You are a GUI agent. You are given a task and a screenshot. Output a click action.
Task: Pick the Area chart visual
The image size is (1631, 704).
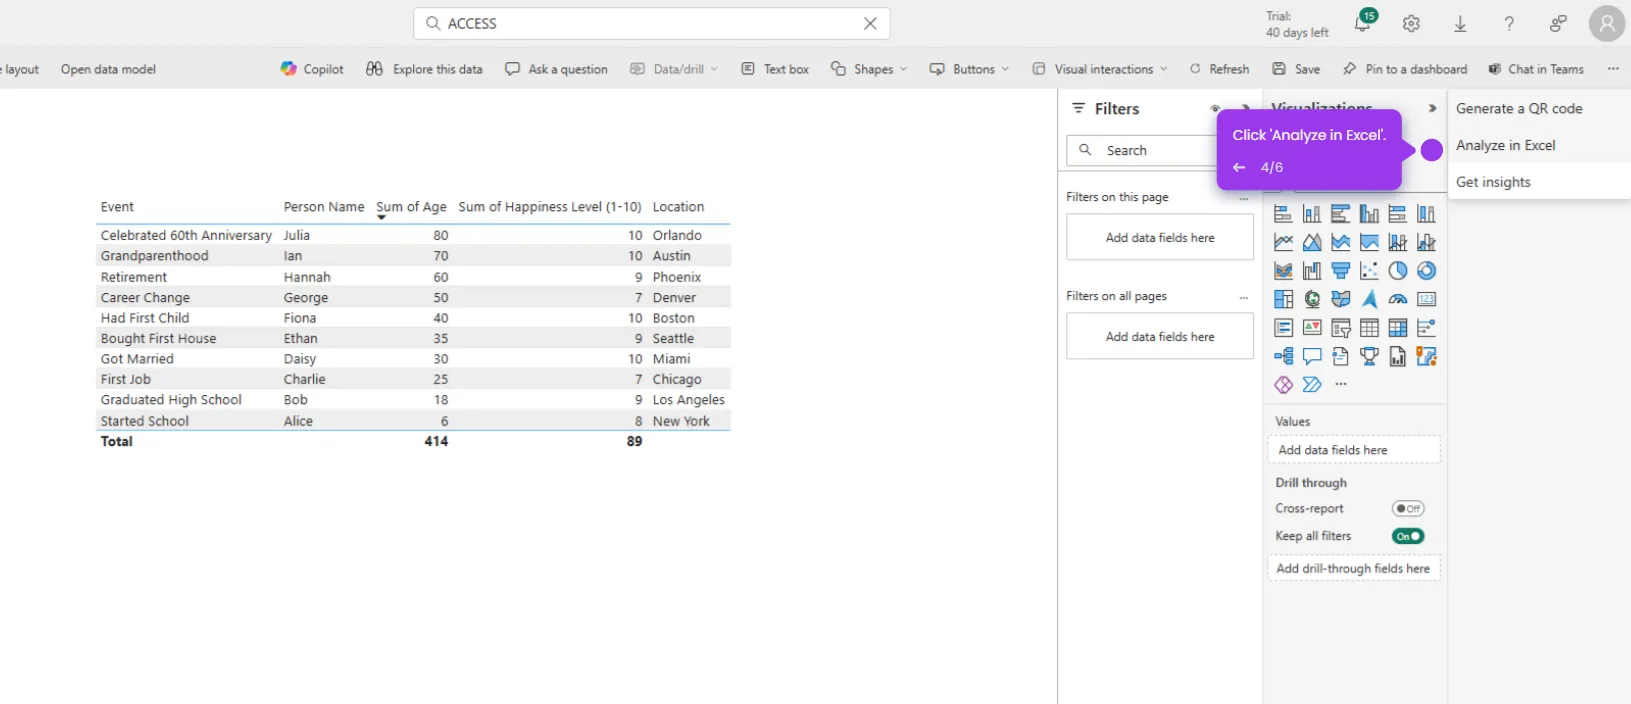tap(1312, 242)
